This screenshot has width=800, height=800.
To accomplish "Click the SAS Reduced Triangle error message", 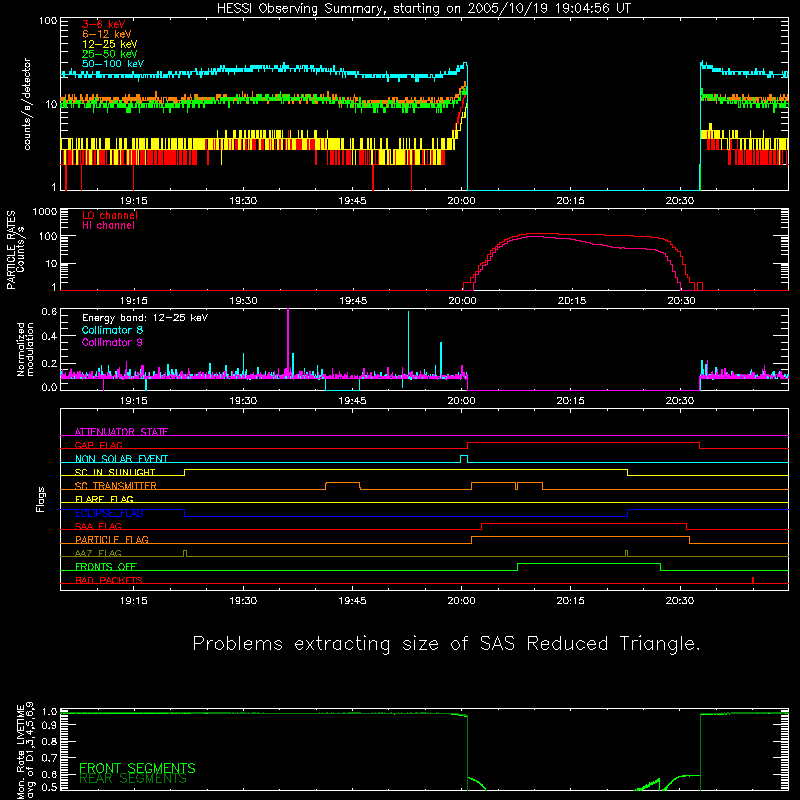I will pyautogui.click(x=446, y=644).
